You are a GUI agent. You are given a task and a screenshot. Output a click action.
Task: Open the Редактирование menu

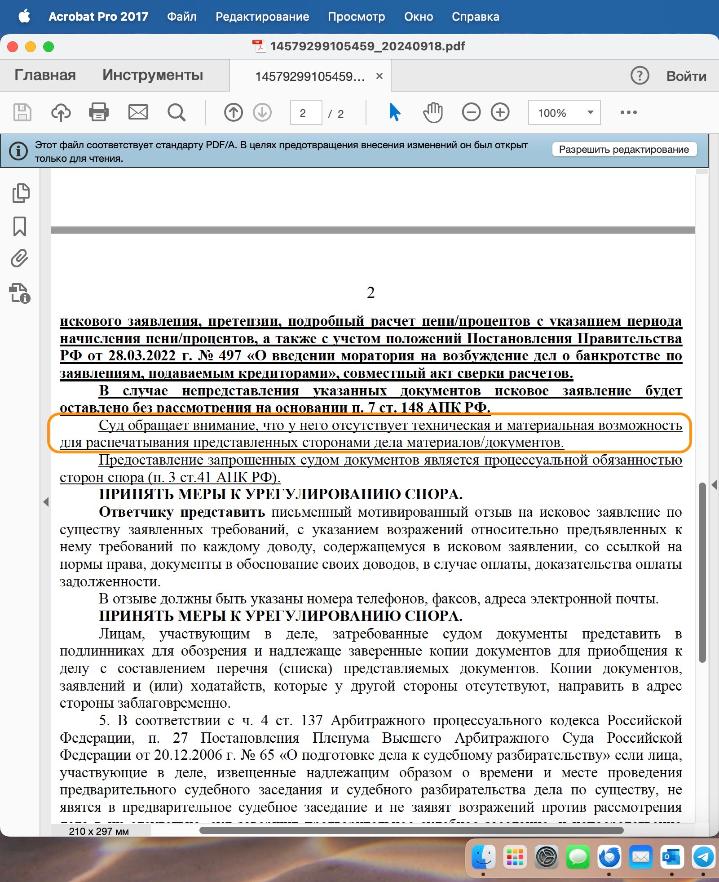pyautogui.click(x=262, y=16)
